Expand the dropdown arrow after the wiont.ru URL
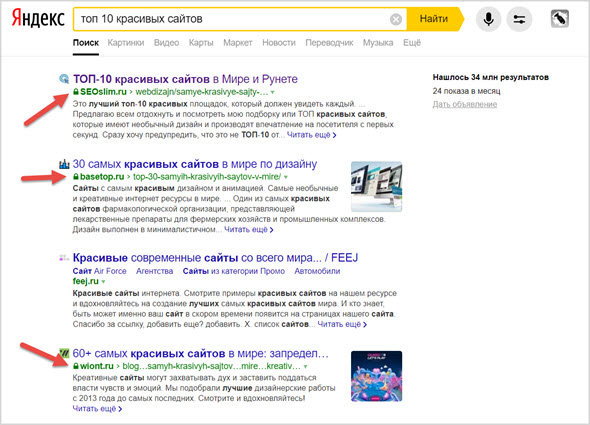The height and width of the screenshot is (425, 590). click(x=306, y=367)
